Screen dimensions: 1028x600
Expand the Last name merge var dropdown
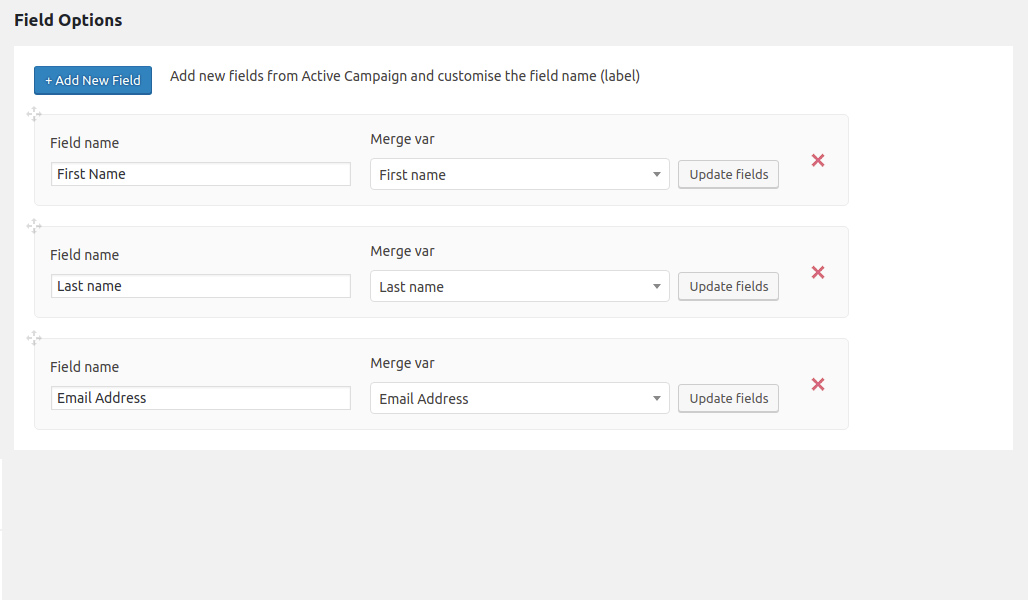[519, 287]
